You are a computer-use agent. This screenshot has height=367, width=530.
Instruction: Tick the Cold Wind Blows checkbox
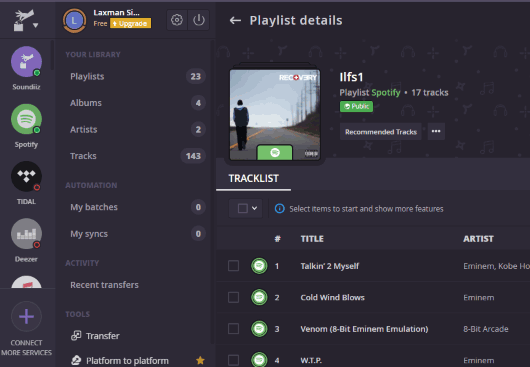point(233,297)
